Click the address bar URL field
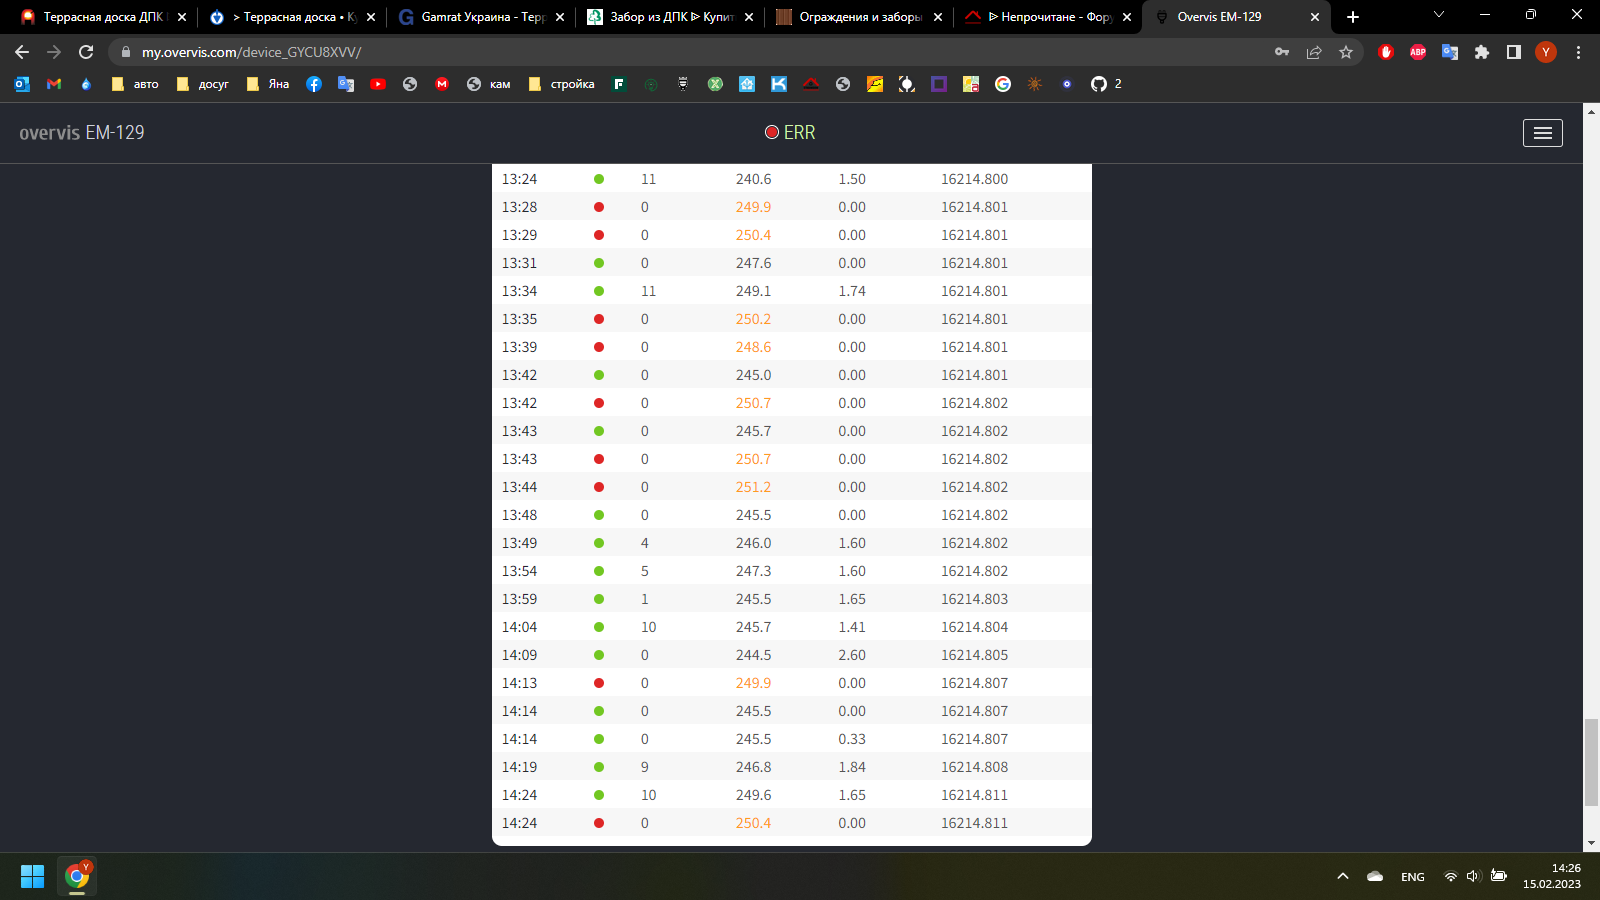The width and height of the screenshot is (1600, 900). [x=700, y=52]
